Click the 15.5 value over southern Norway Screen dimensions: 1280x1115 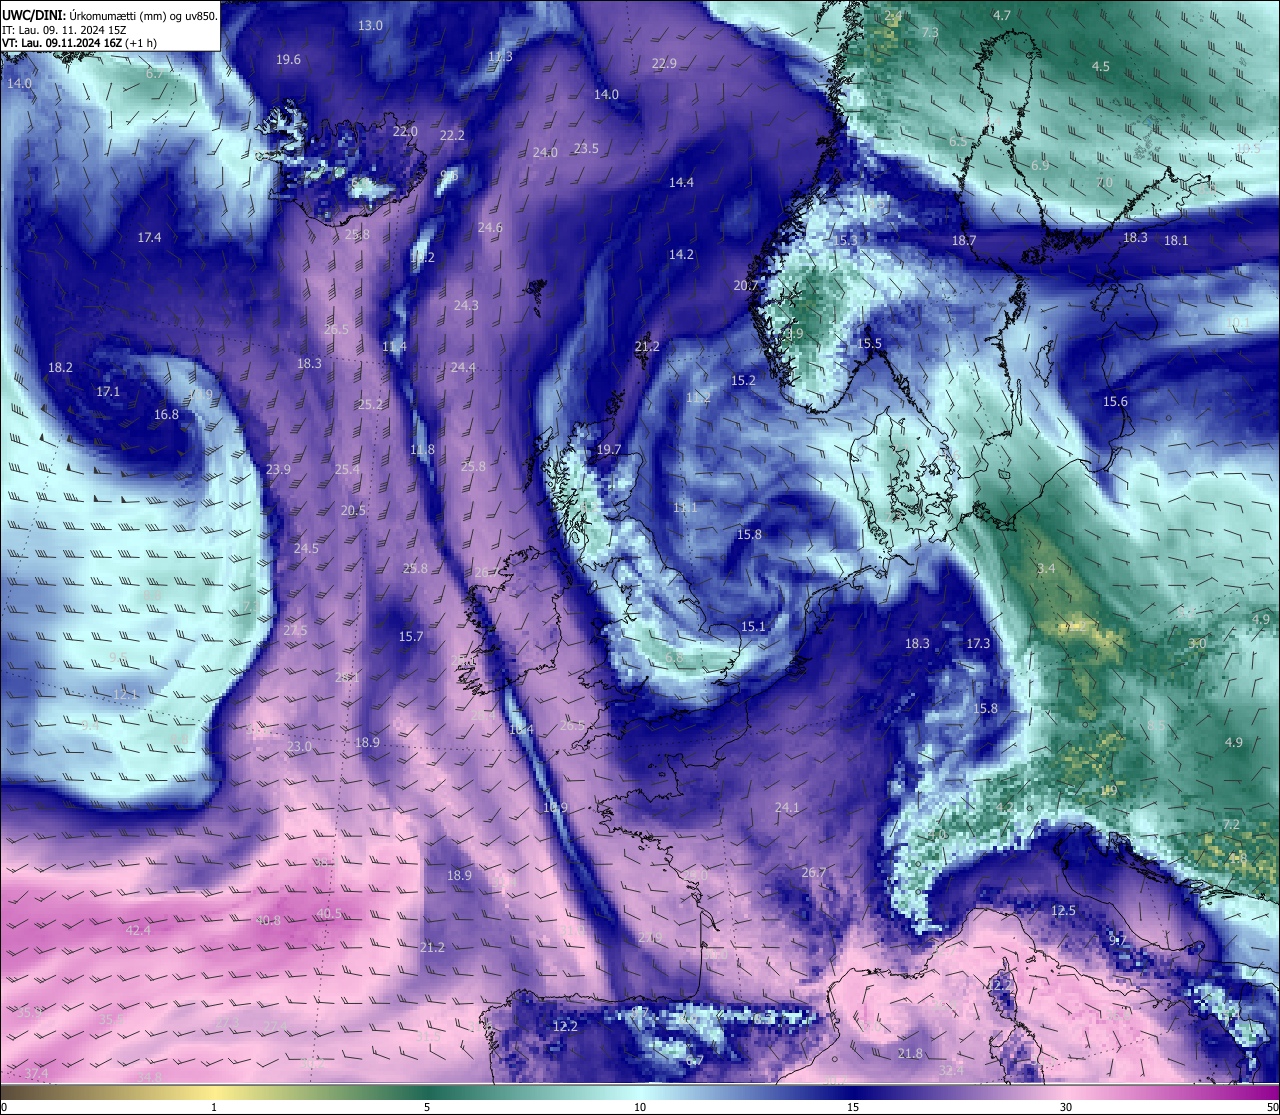tap(869, 343)
